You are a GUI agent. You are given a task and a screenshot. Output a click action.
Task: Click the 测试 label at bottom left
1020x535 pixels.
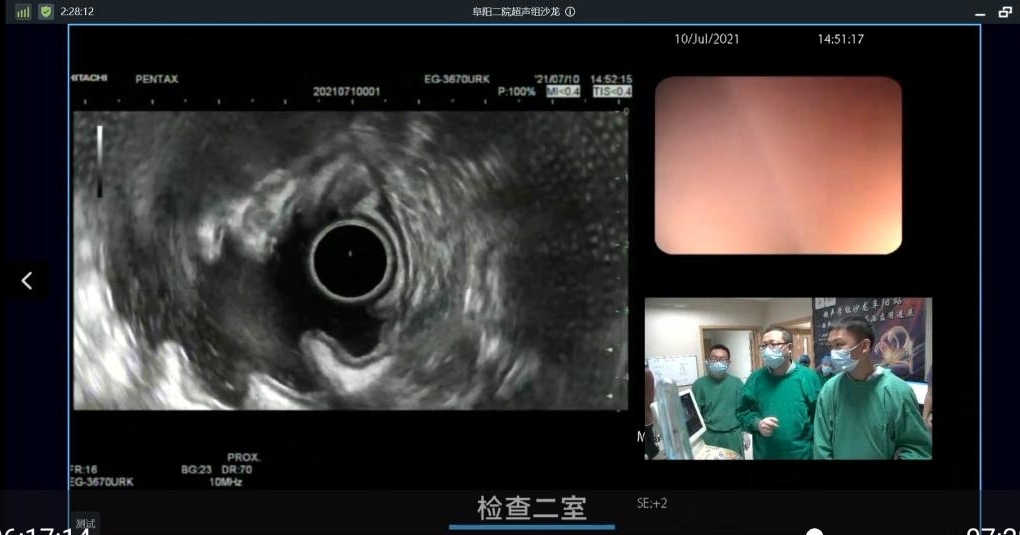[x=86, y=523]
